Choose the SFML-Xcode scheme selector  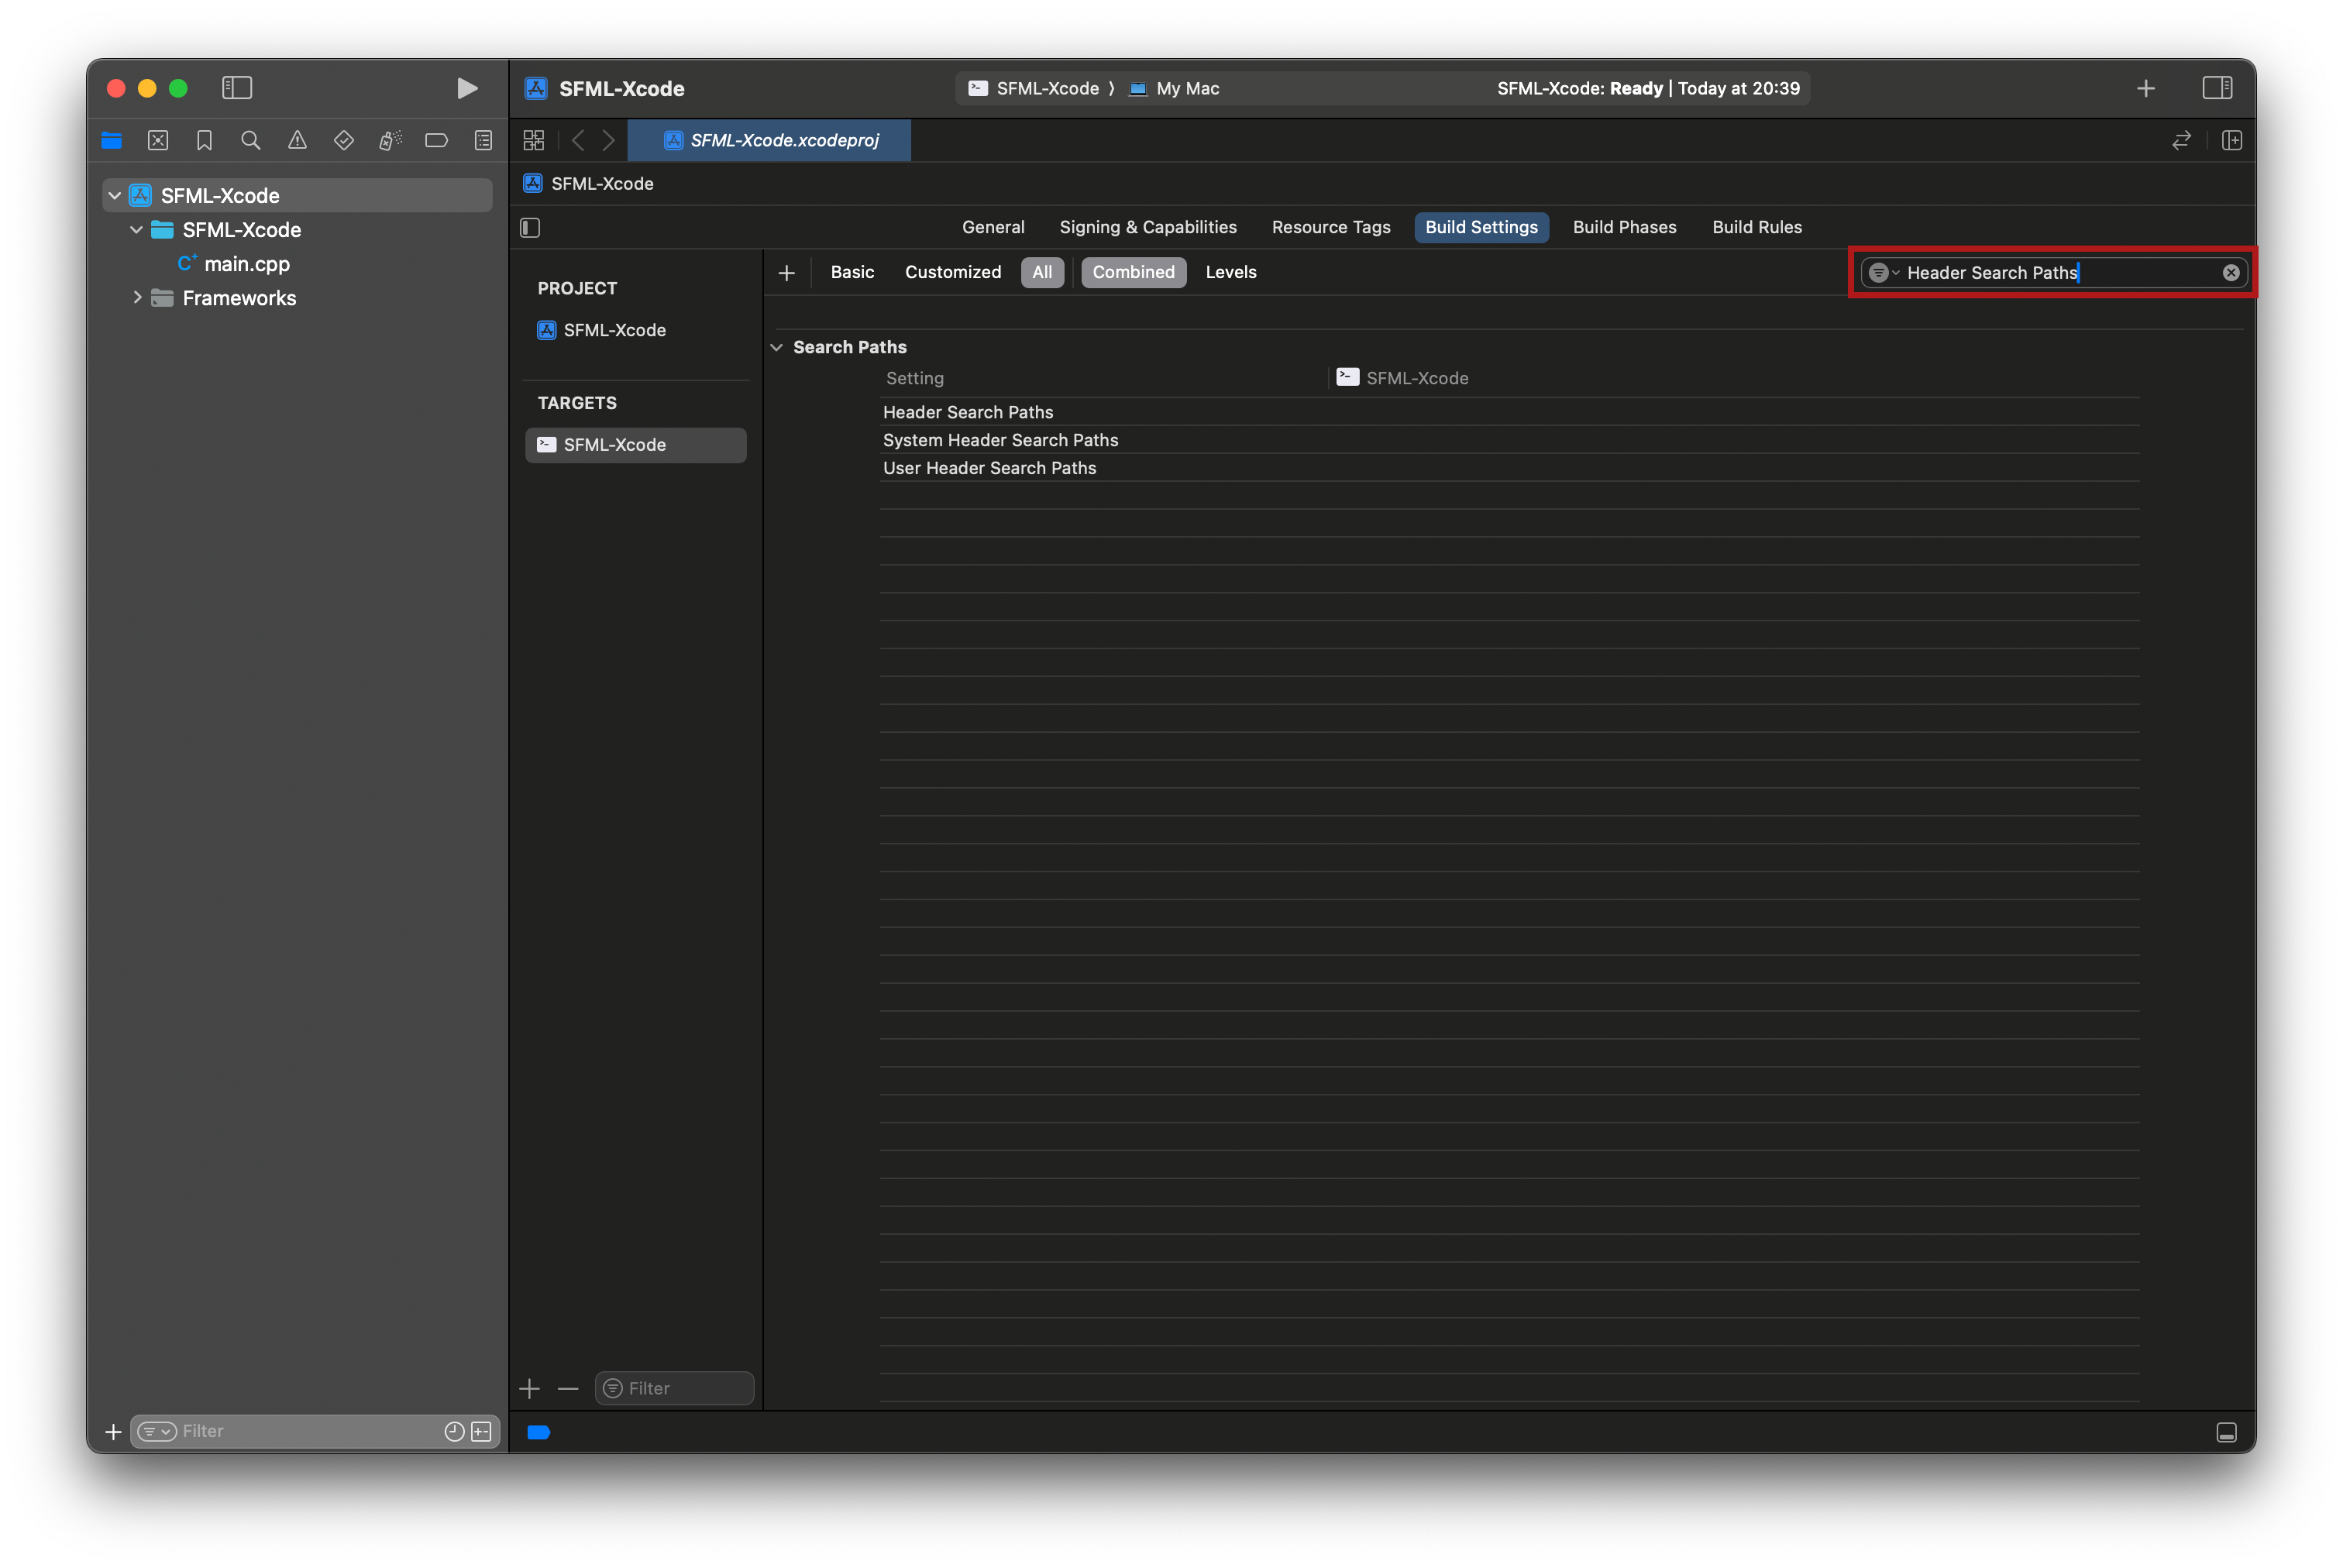[1034, 88]
